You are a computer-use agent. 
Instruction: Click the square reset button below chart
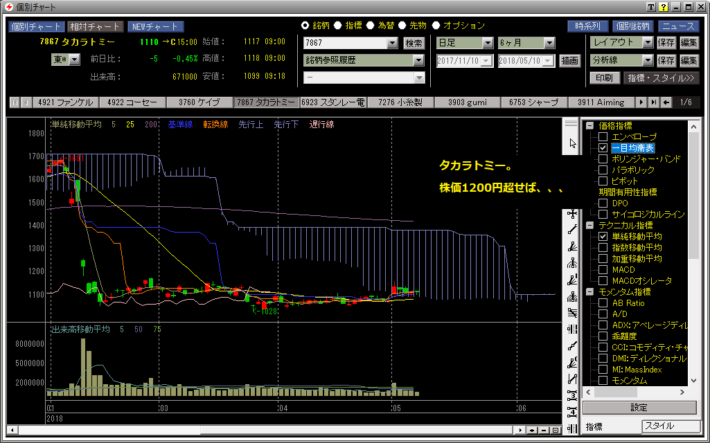coord(556,430)
